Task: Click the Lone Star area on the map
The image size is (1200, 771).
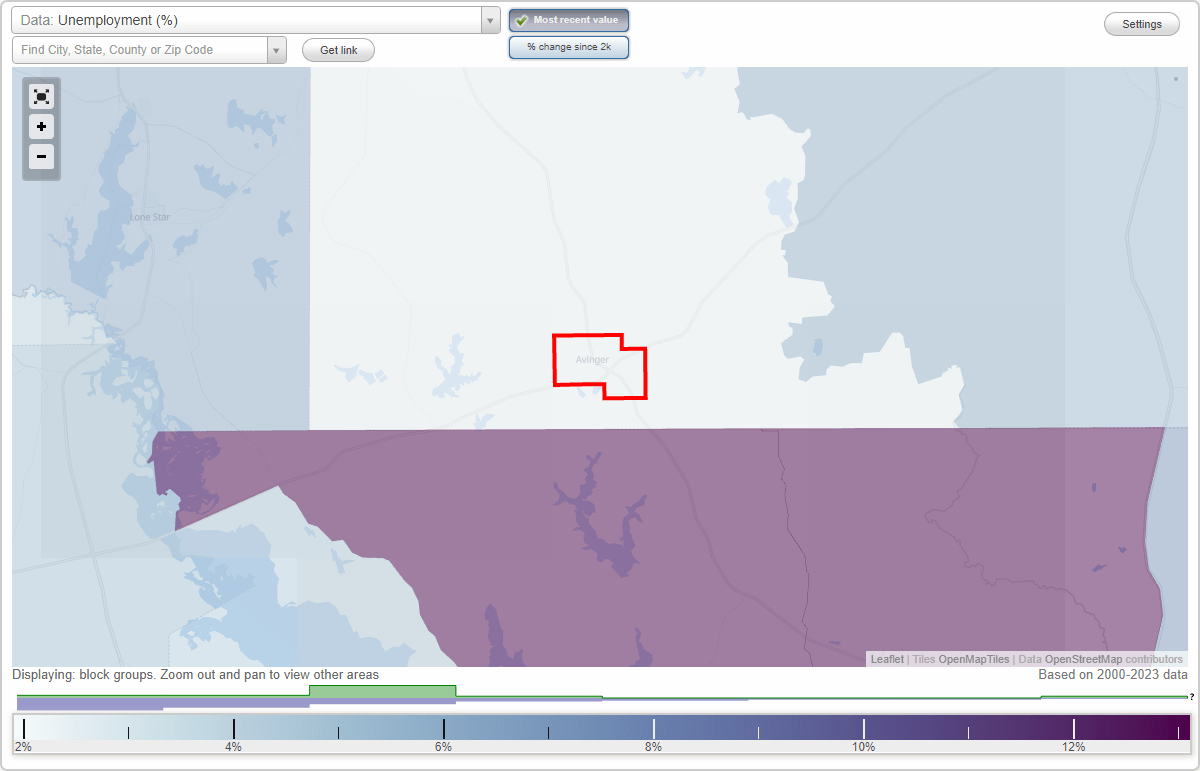Action: (148, 217)
